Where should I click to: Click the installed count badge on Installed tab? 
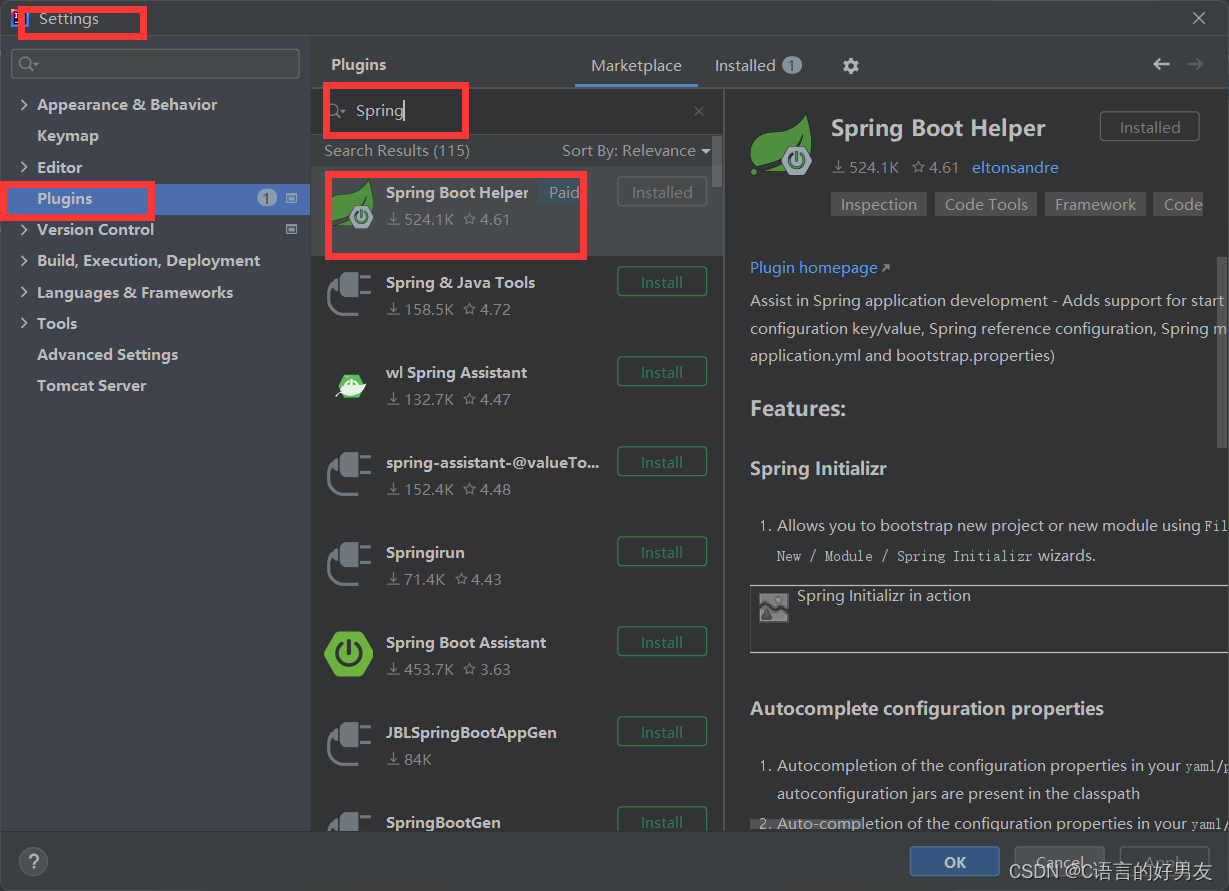click(x=792, y=66)
